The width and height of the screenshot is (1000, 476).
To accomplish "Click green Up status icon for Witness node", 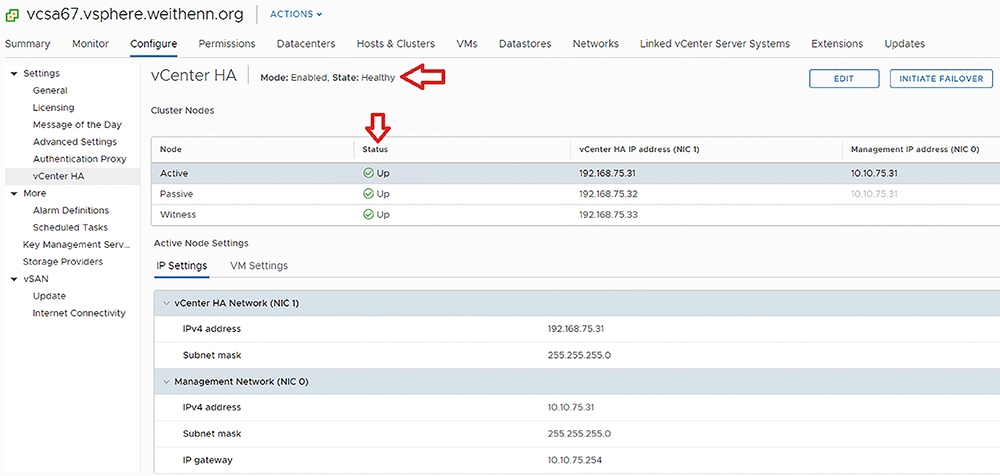I will (x=368, y=214).
